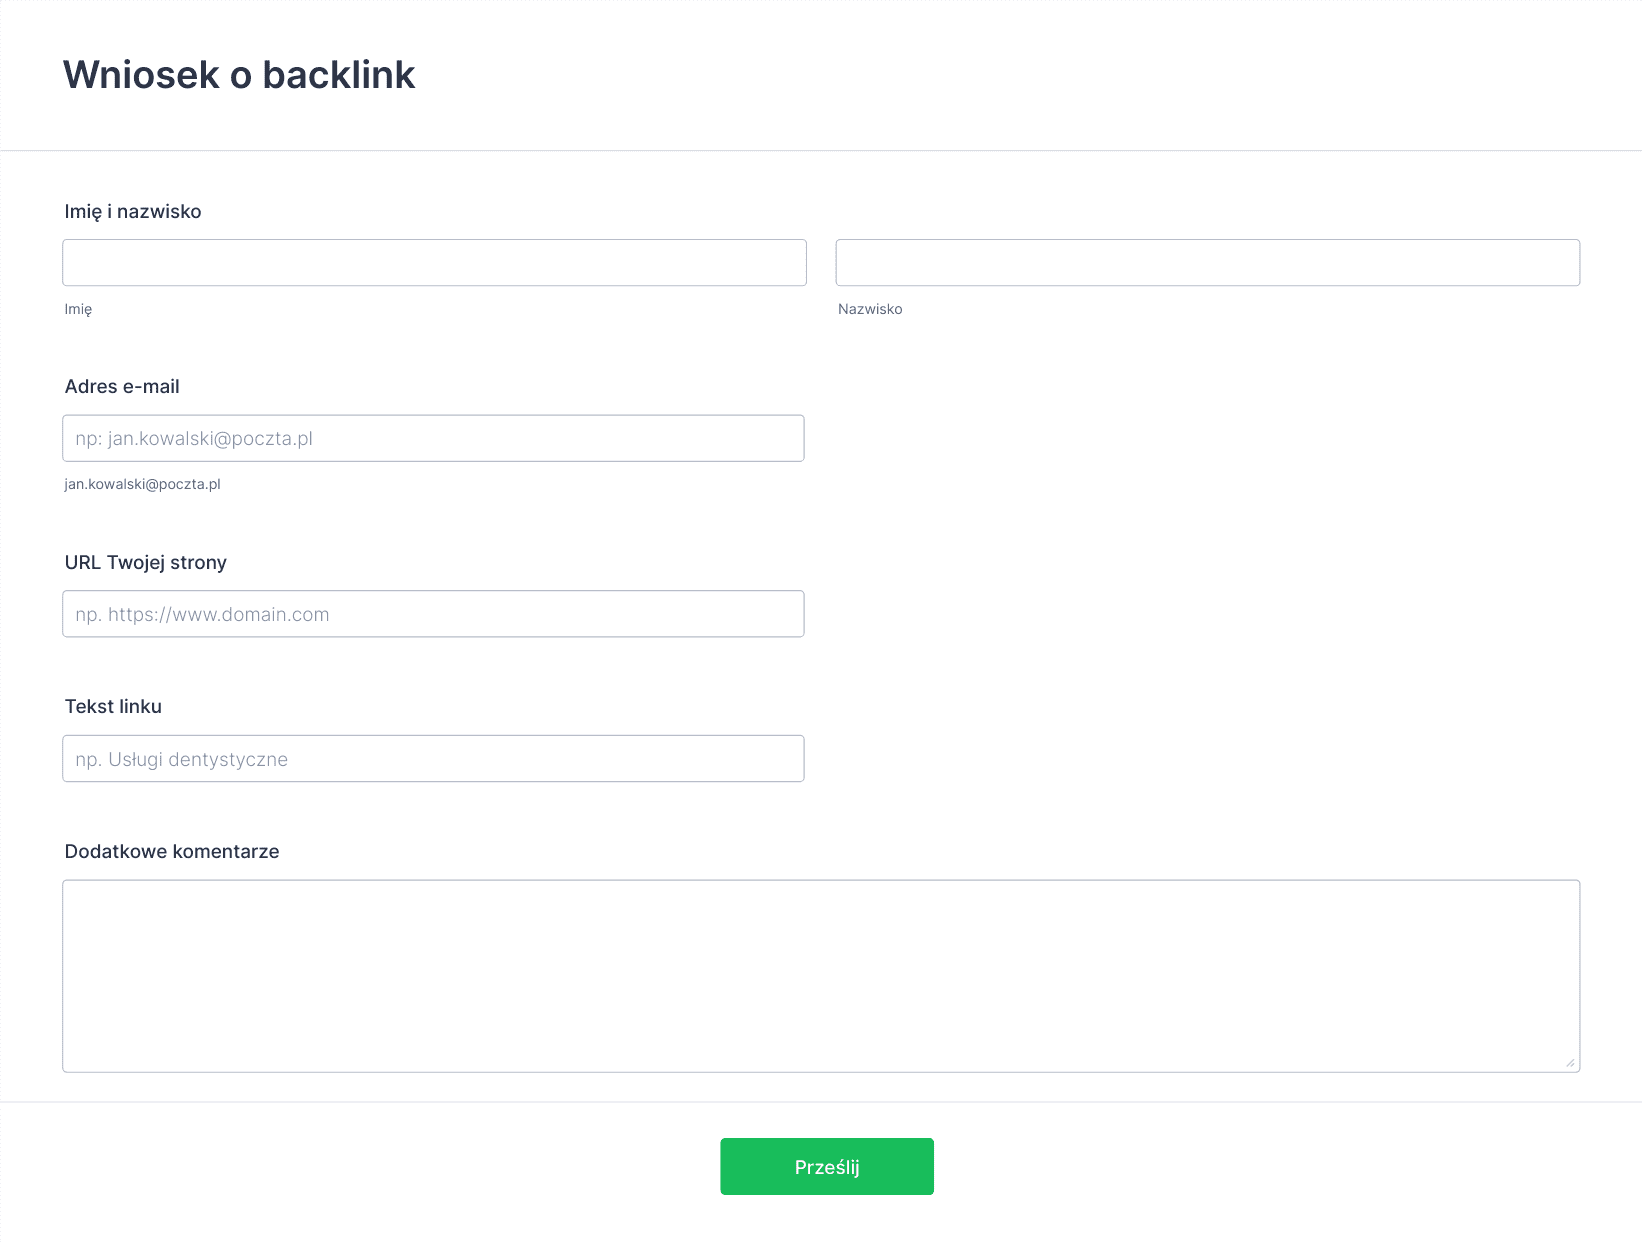Click inside Dodatkowe komentarze text area

pos(821,976)
